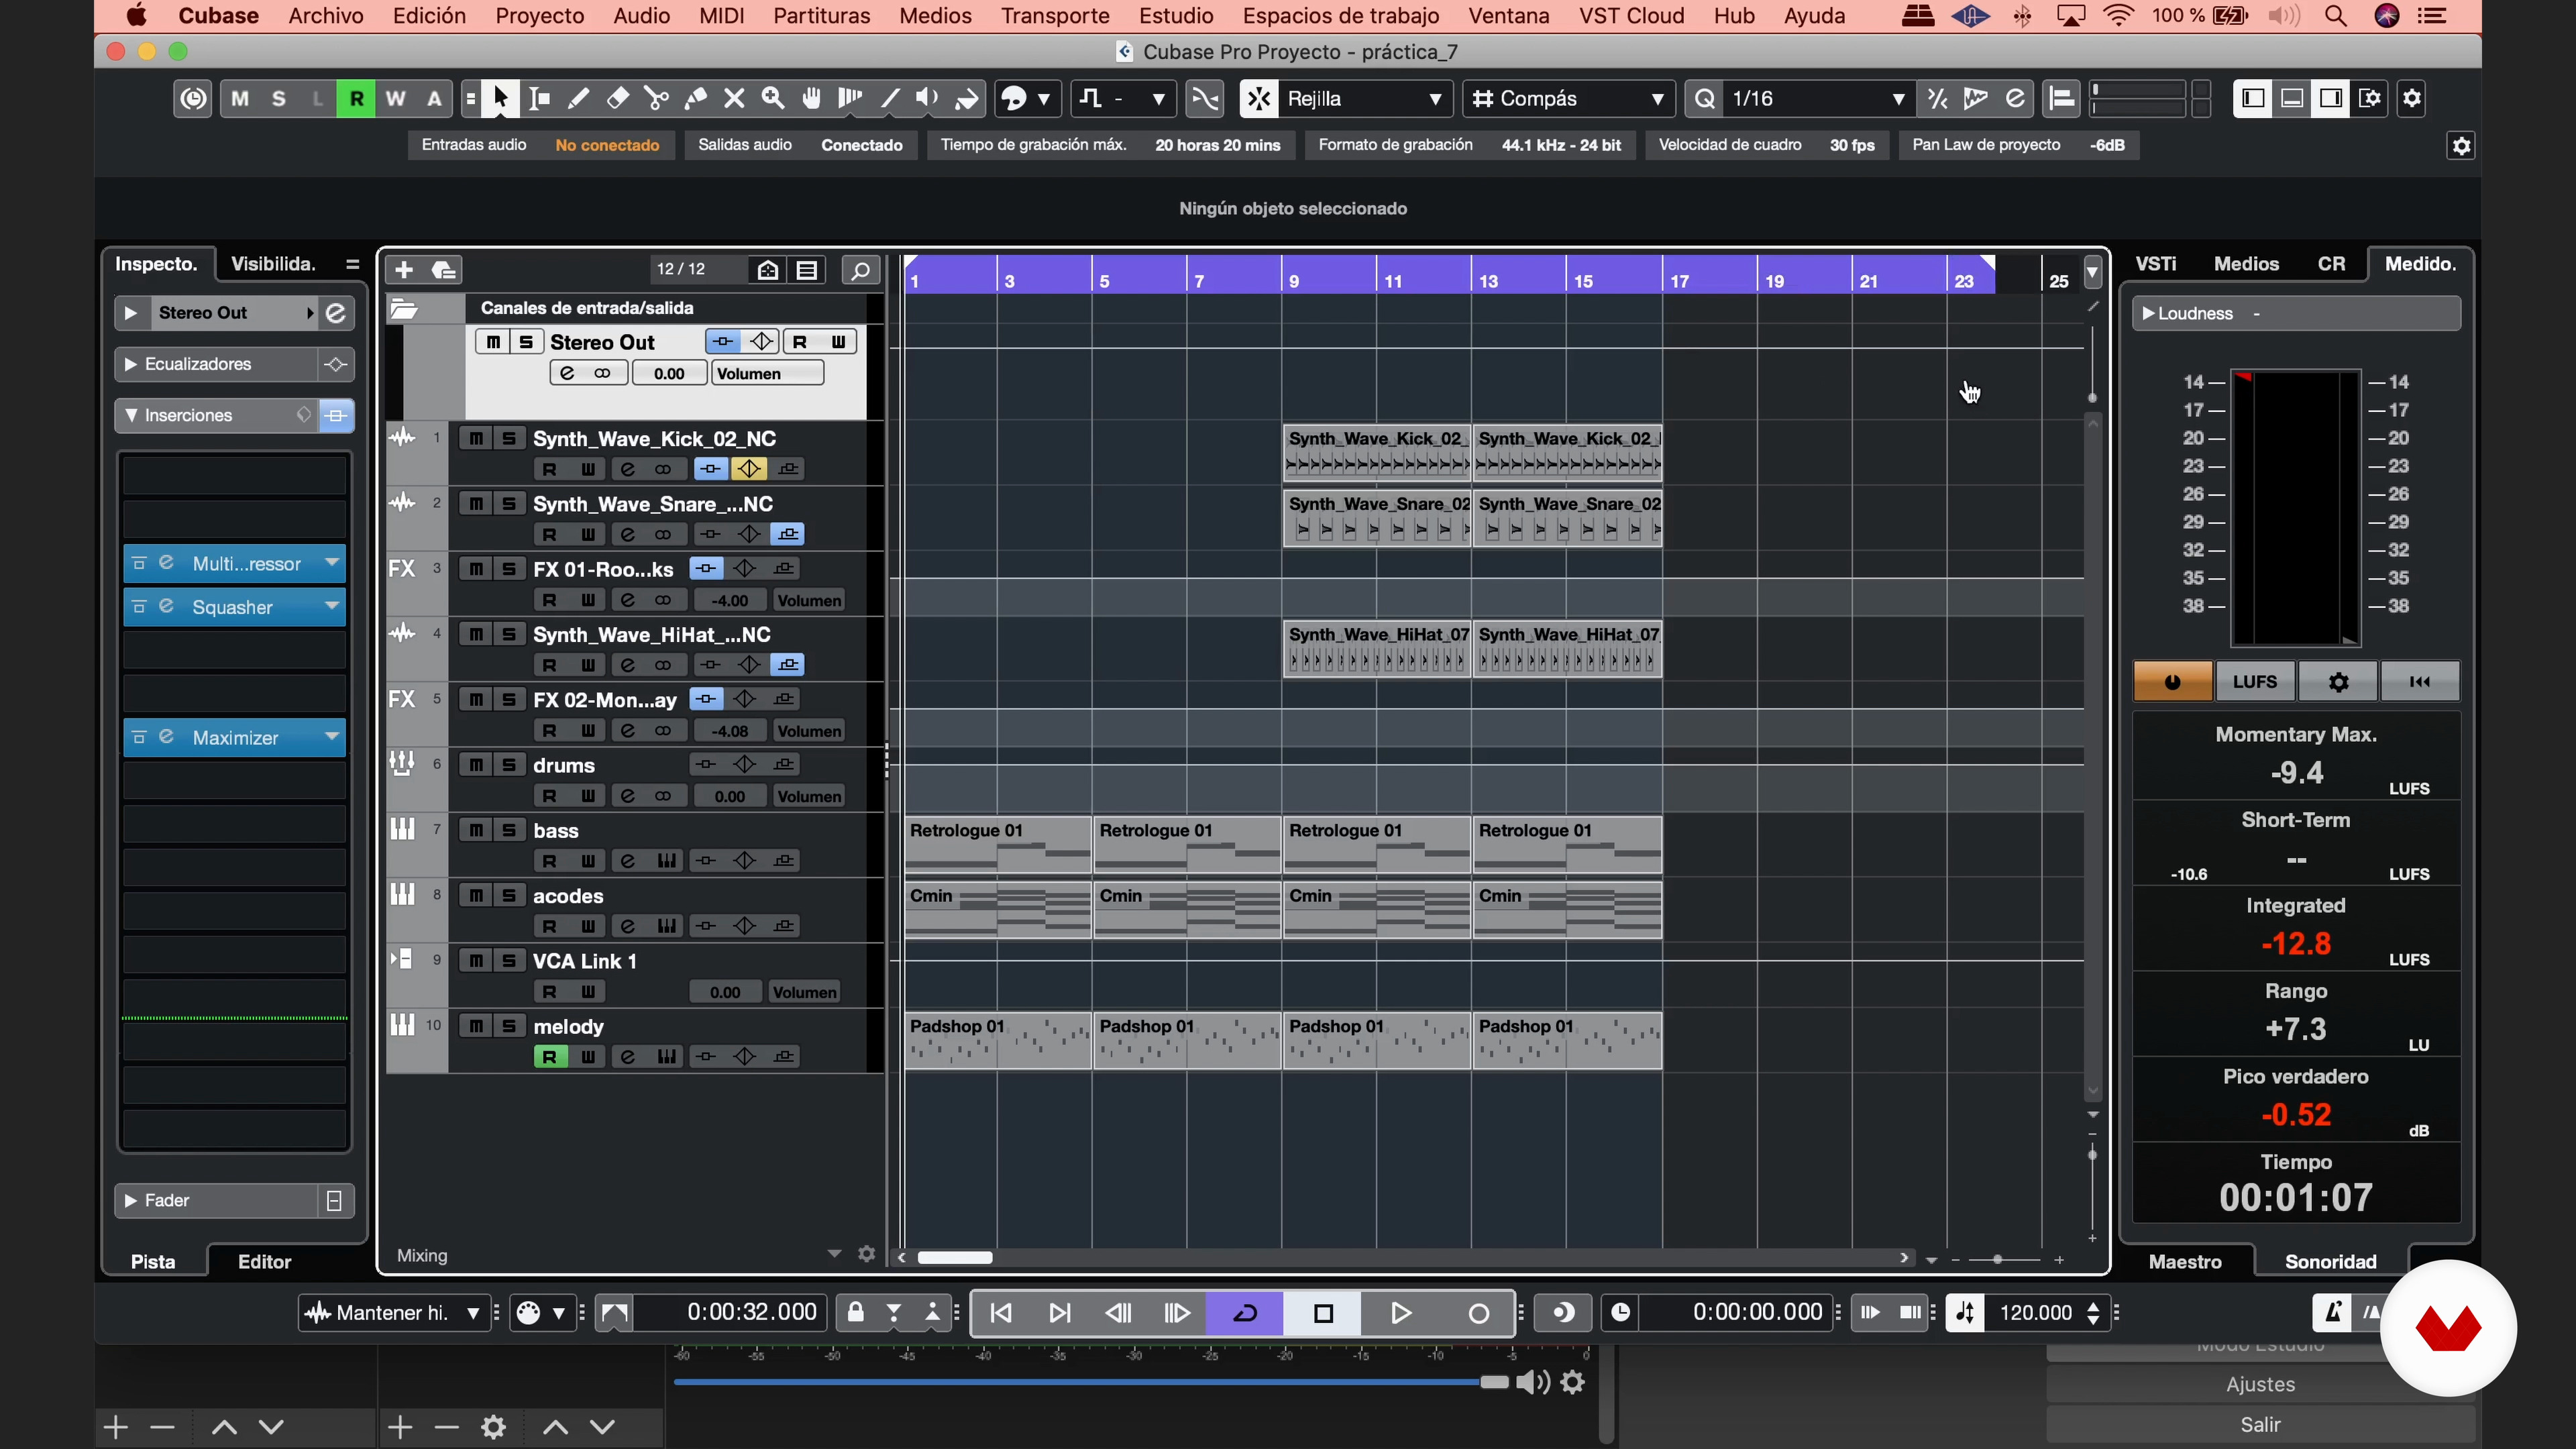Go to left locator position
Screen dimensions: 2576x1449
pyautogui.click(x=1001, y=1313)
